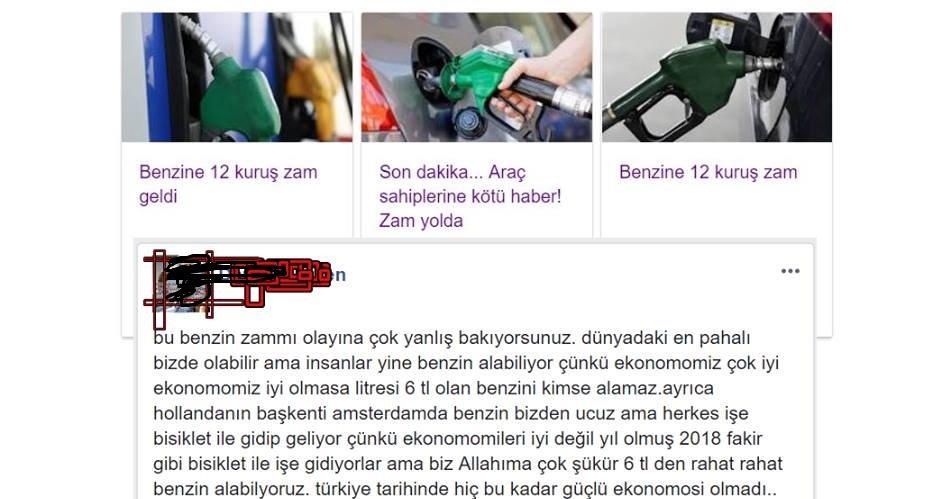The image size is (931, 499).
Task: Open 'Son dakika... Araç sahiplerine kötü haber' headline
Action: [470, 196]
